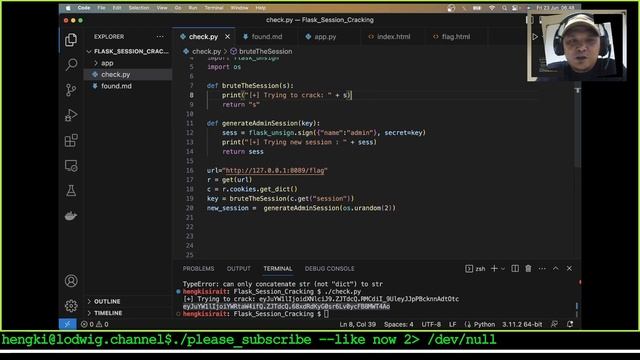
Task: Click the webcam video overlay thumbnail
Action: [x=577, y=46]
